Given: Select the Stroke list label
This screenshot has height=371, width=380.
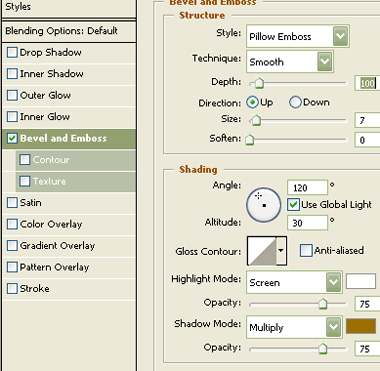Looking at the screenshot, I should click(34, 288).
